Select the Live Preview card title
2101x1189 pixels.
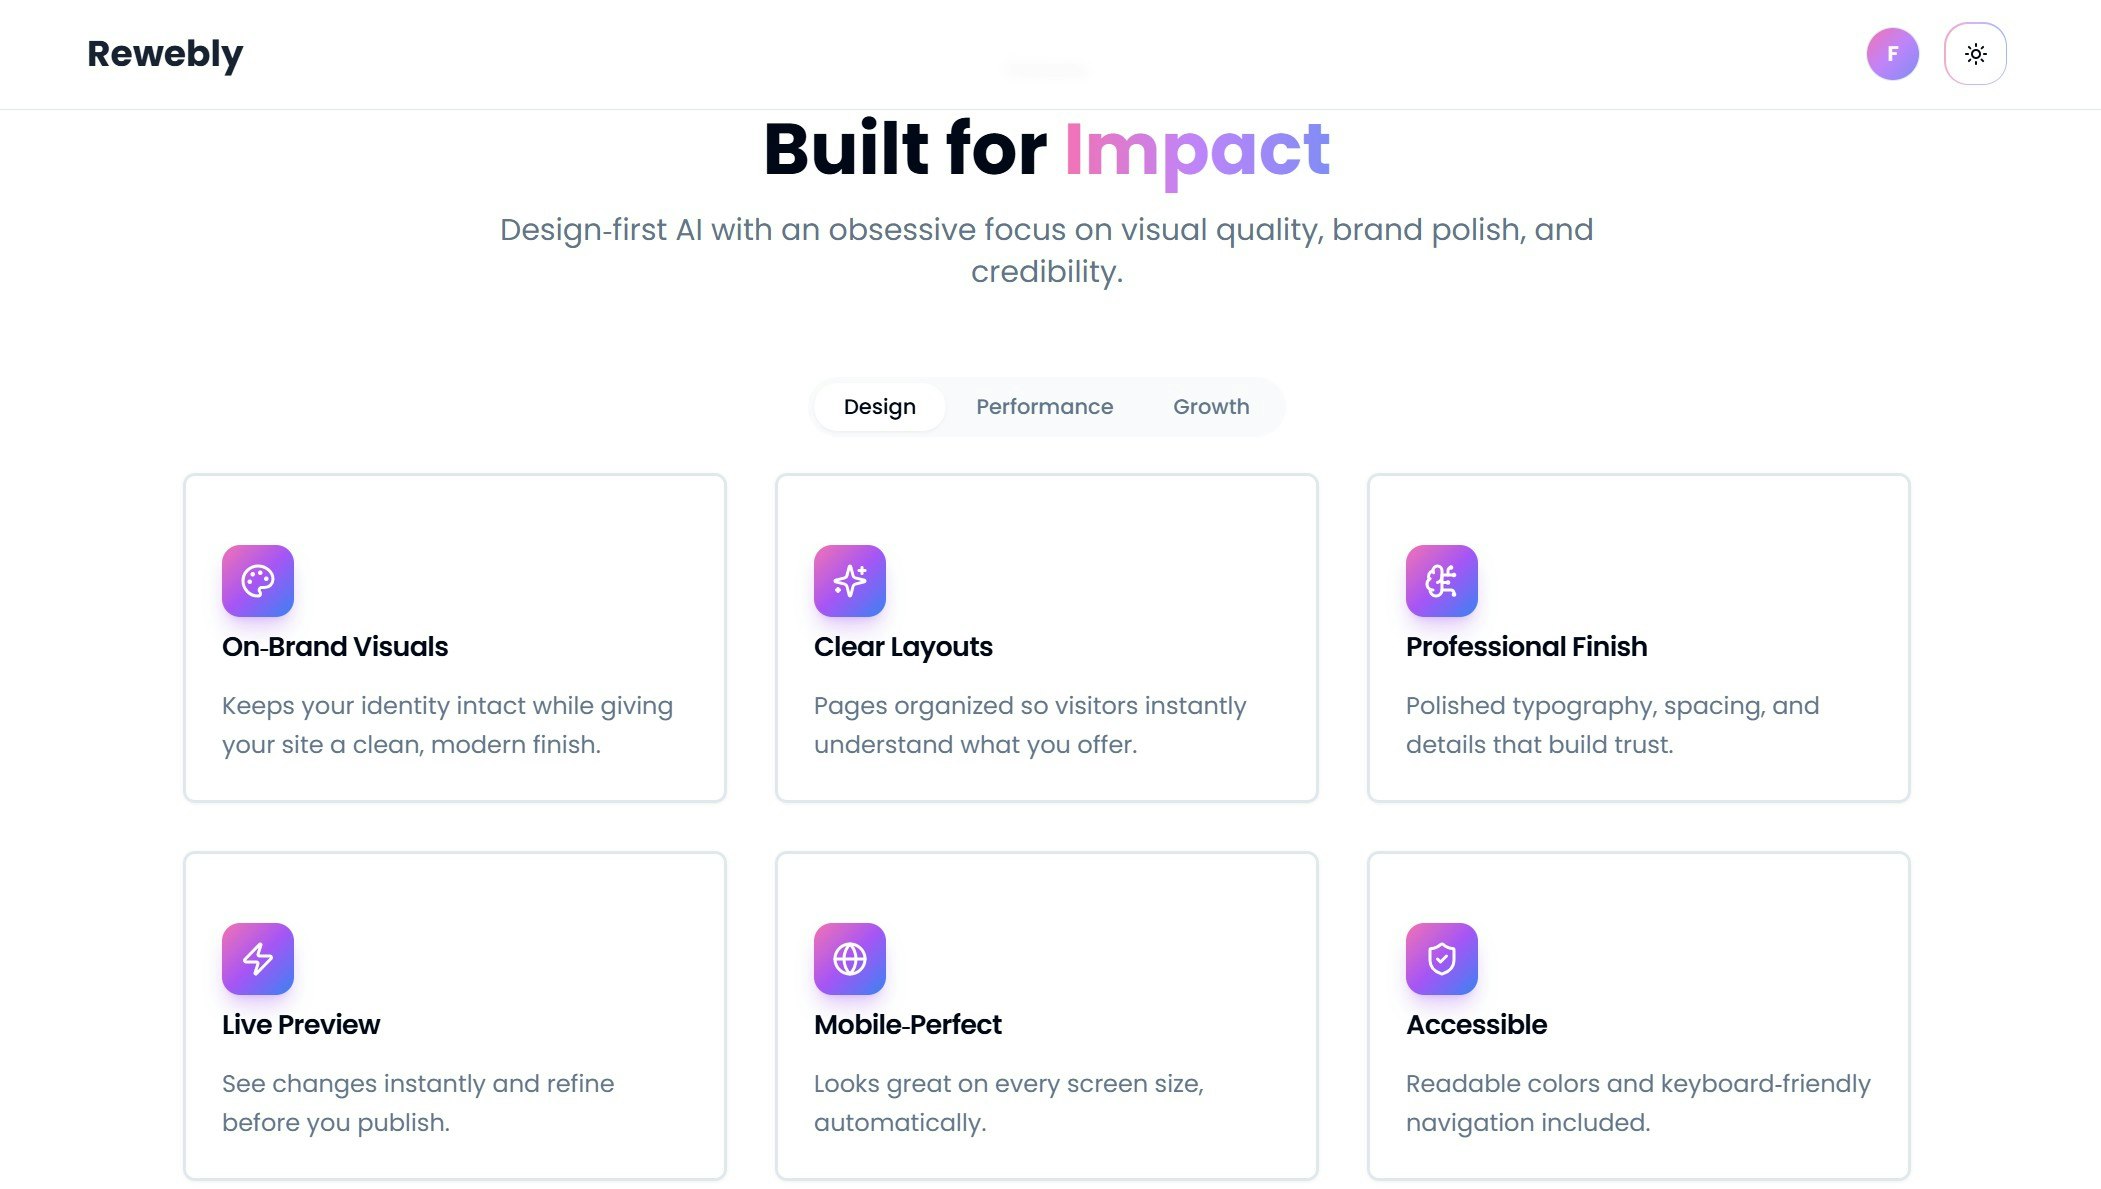point(301,1025)
